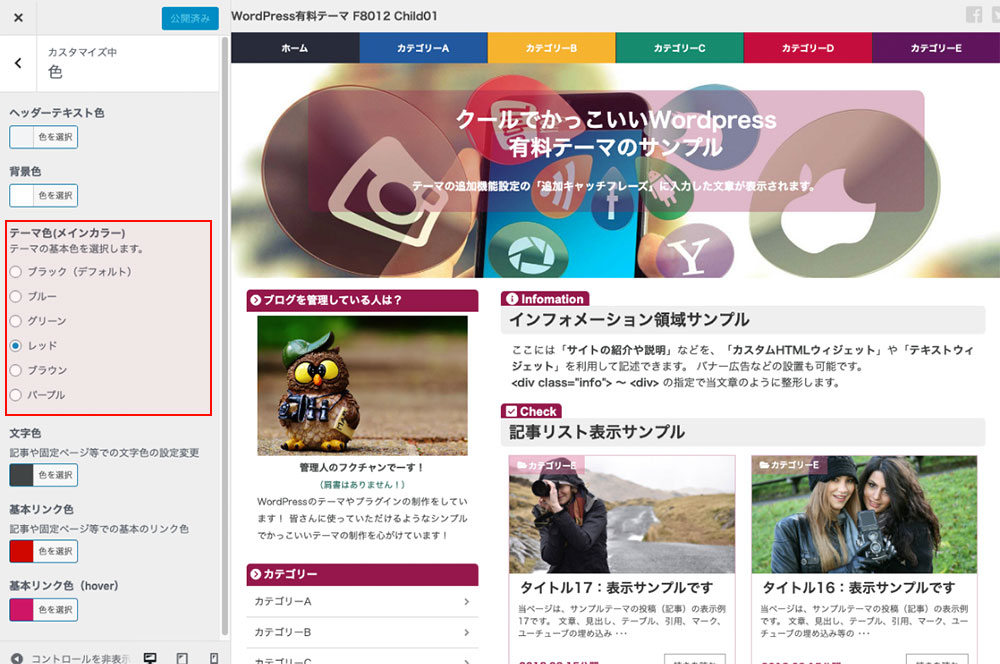This screenshot has height=664, width=1000.
Task: Click the chevron next to sidebar カテゴリーA
Action: point(467,601)
